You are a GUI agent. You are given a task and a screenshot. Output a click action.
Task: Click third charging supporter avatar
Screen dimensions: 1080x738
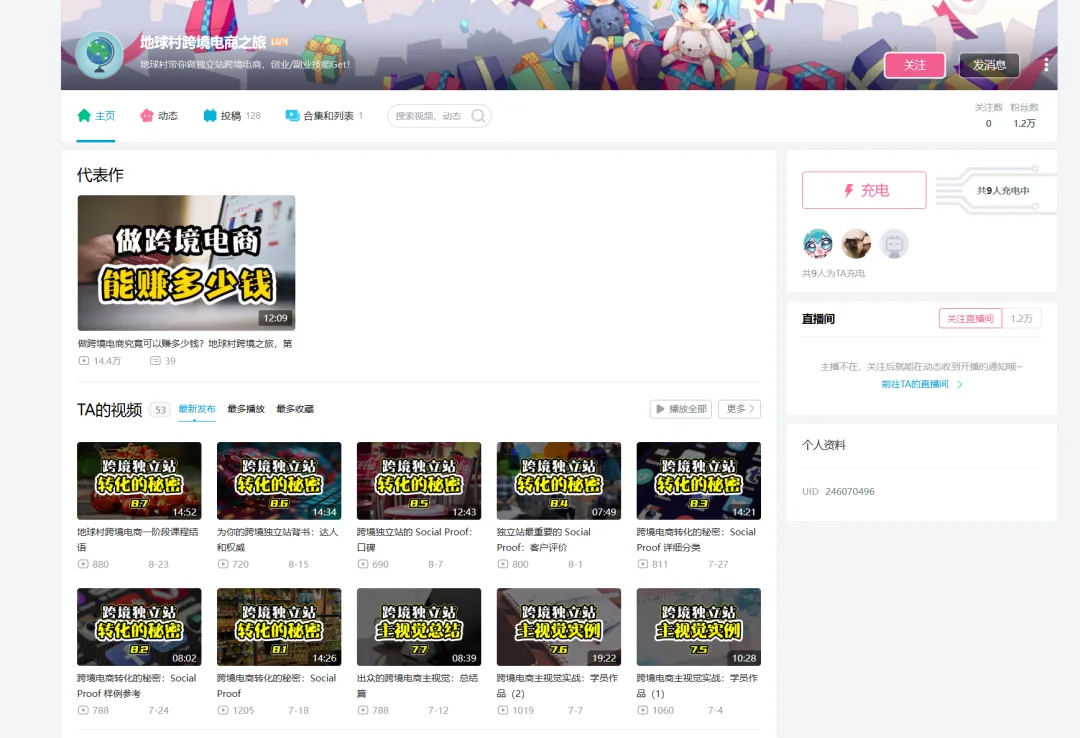894,243
